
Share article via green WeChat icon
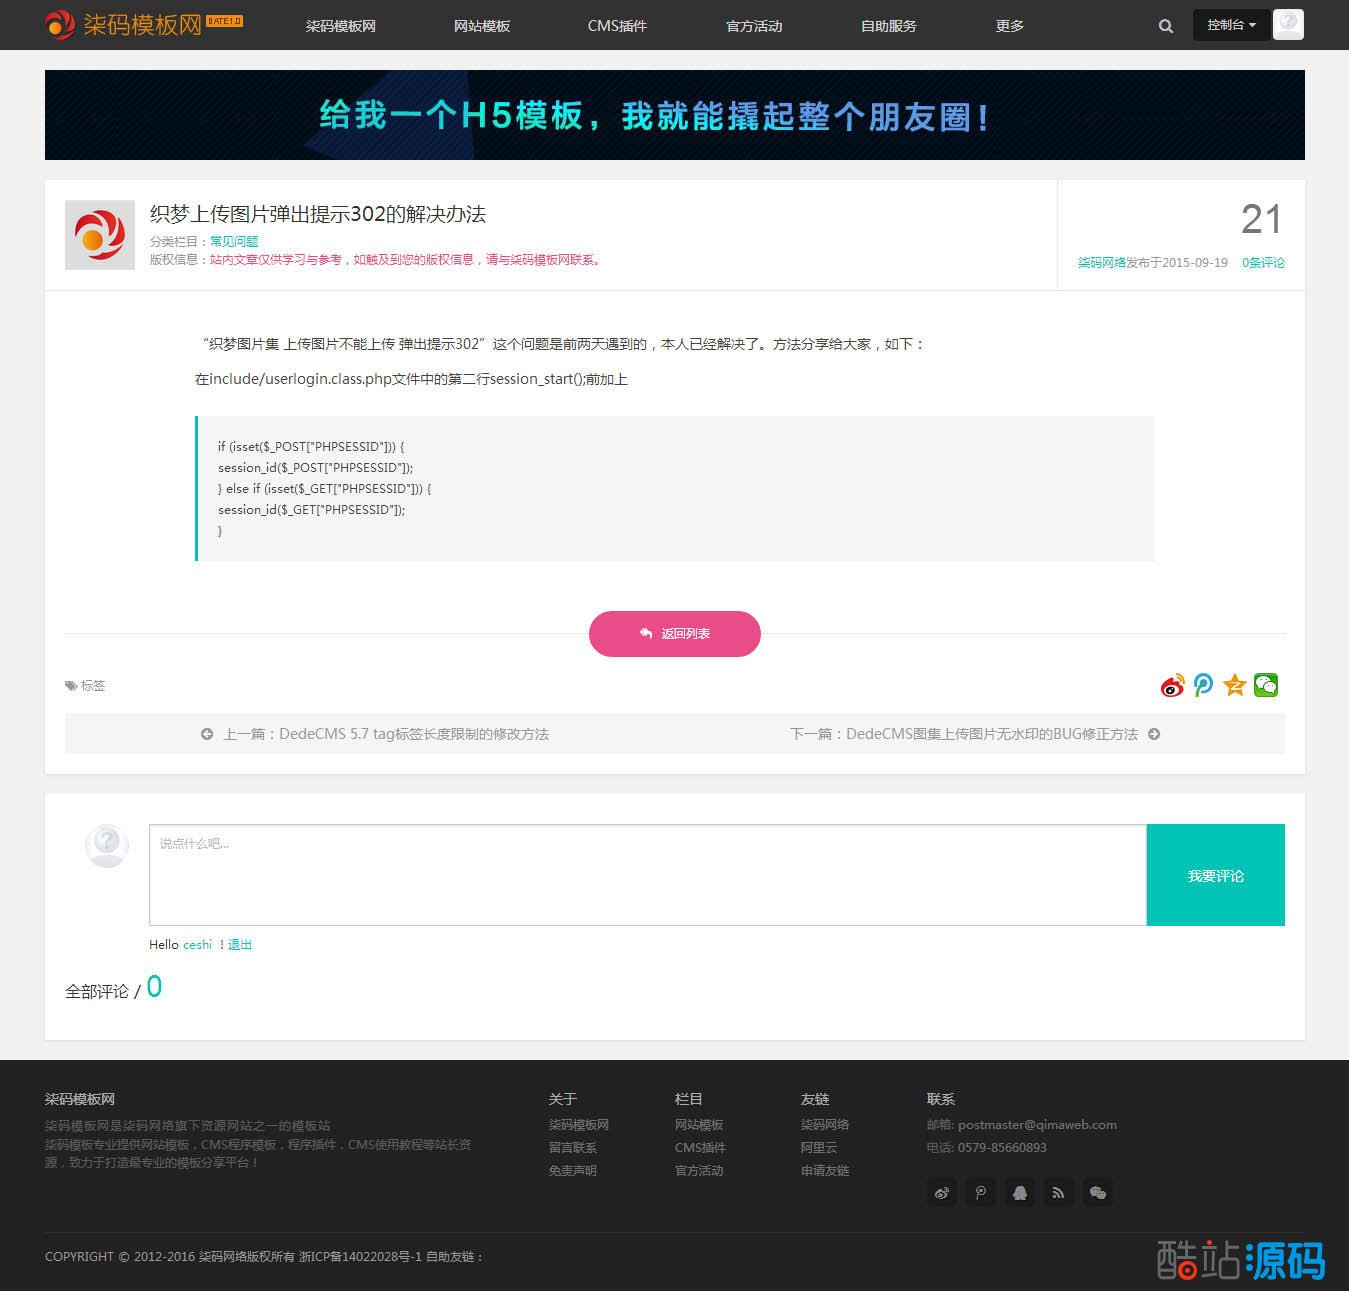point(1266,685)
